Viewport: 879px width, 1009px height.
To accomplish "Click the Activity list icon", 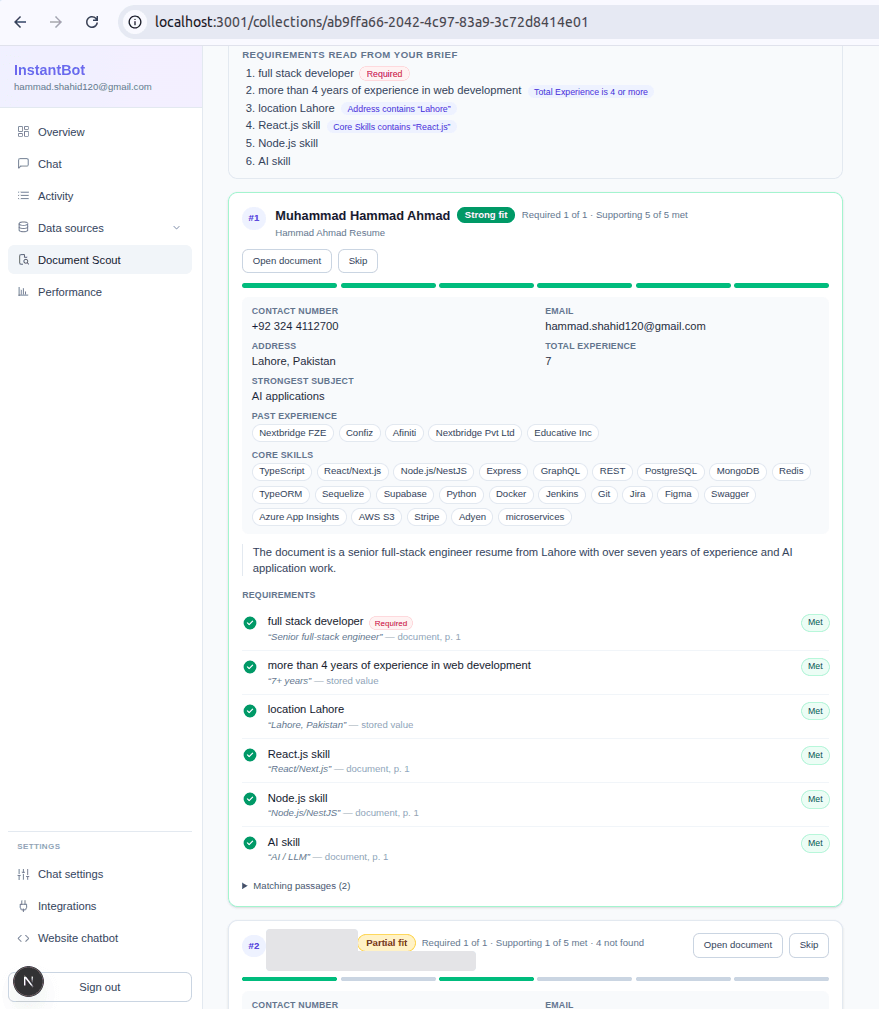I will [x=24, y=196].
